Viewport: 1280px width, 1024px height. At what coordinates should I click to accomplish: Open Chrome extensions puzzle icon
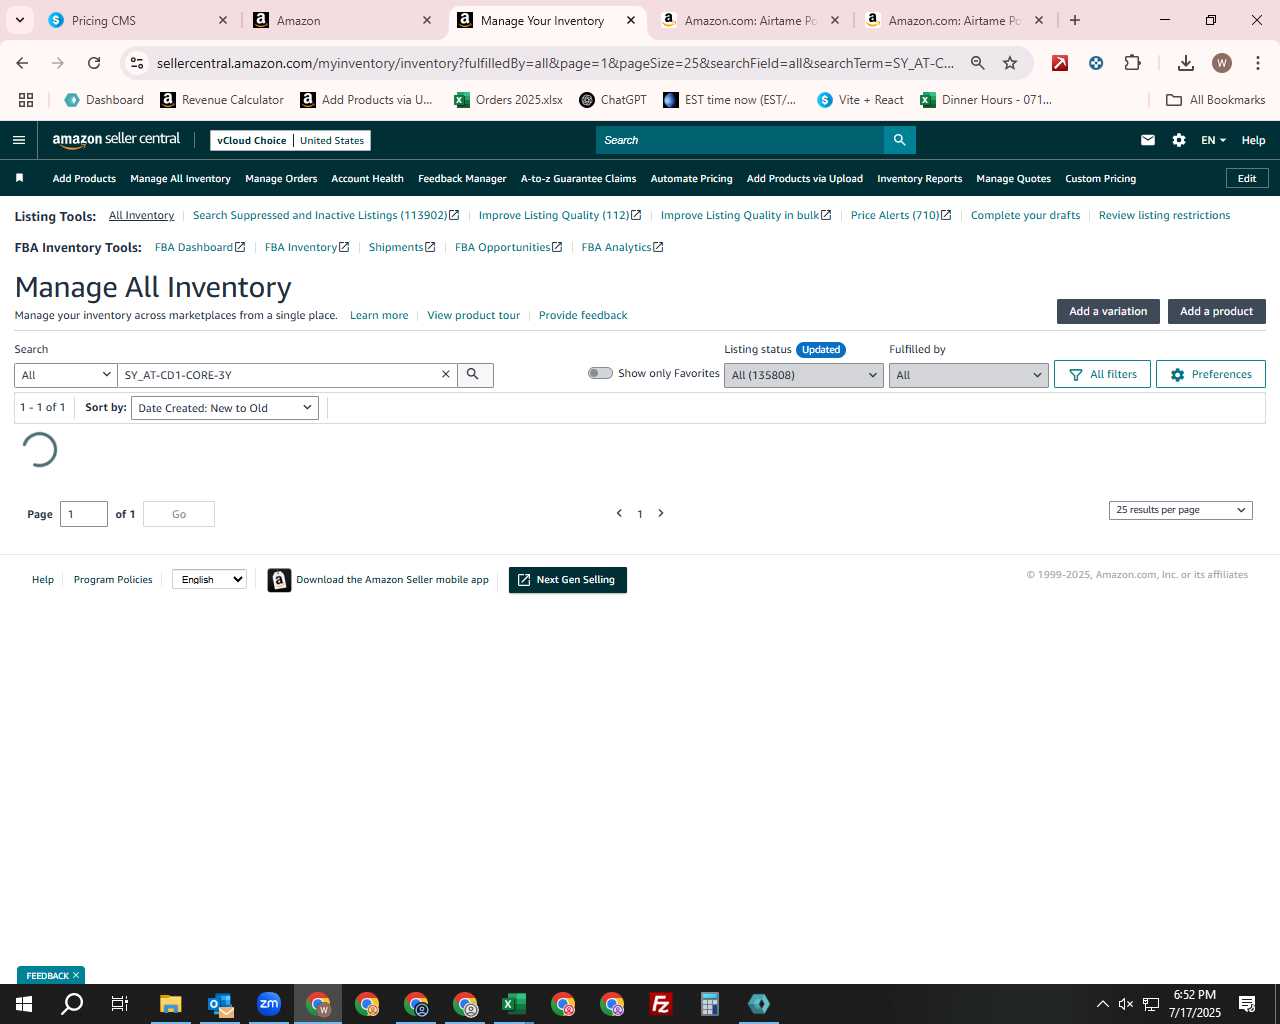coord(1132,63)
